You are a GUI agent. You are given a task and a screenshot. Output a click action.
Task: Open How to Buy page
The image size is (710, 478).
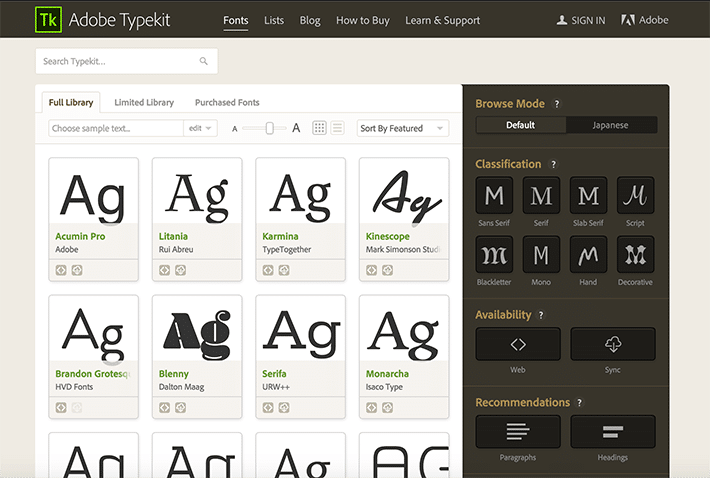pos(363,20)
